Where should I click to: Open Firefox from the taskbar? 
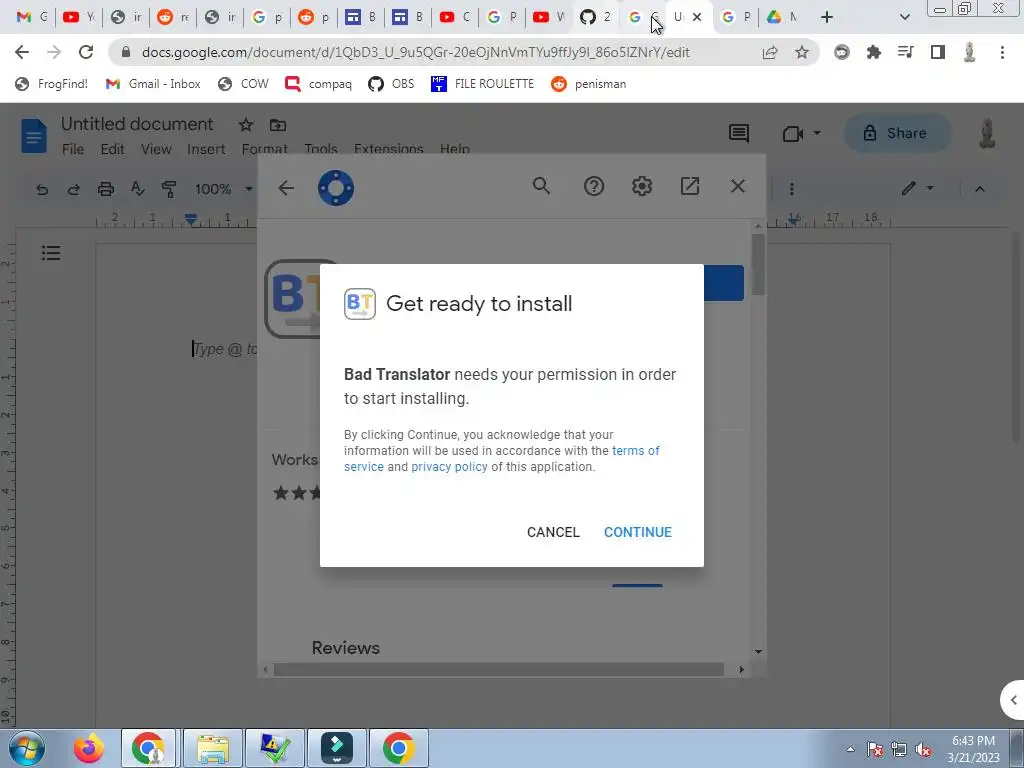[x=89, y=748]
